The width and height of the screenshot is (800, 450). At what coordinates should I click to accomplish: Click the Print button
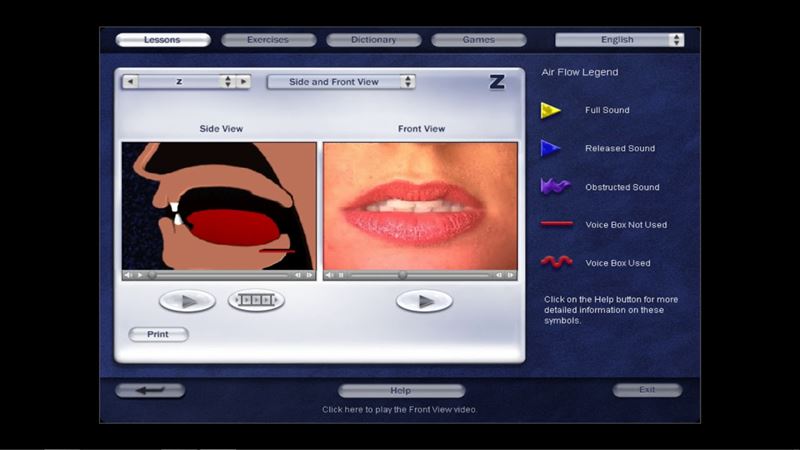coord(158,334)
